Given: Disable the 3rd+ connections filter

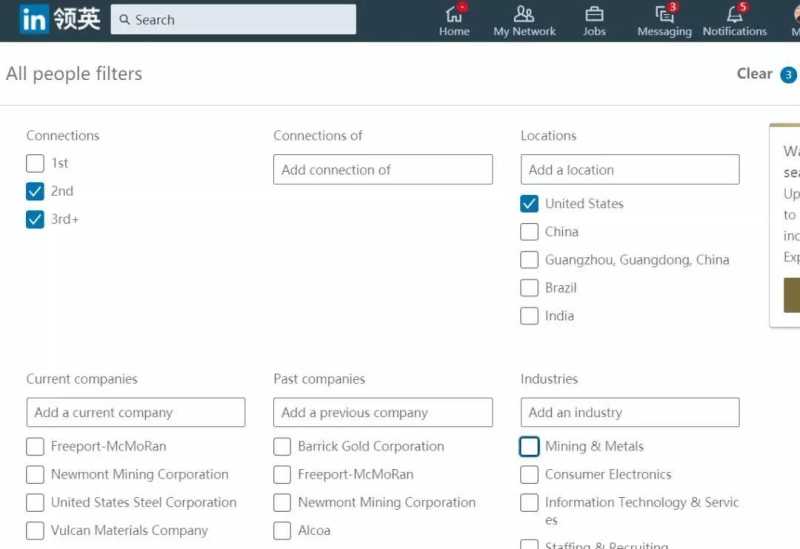Looking at the screenshot, I should click(x=35, y=219).
